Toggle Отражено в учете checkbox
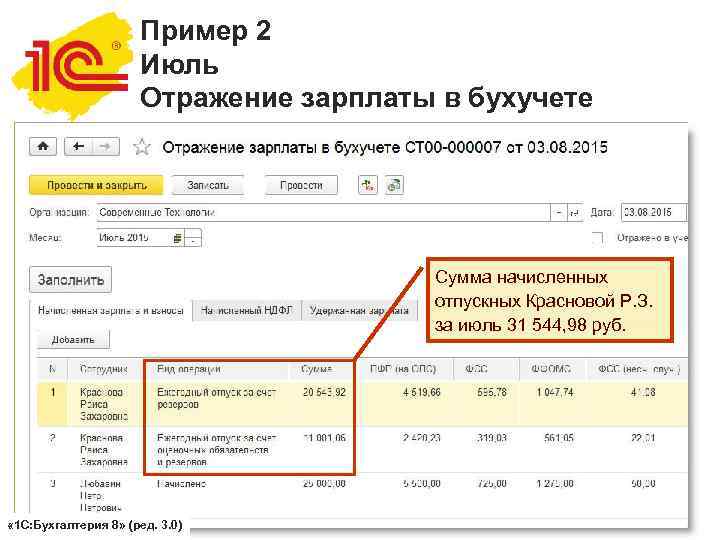The image size is (720, 540). [597, 238]
